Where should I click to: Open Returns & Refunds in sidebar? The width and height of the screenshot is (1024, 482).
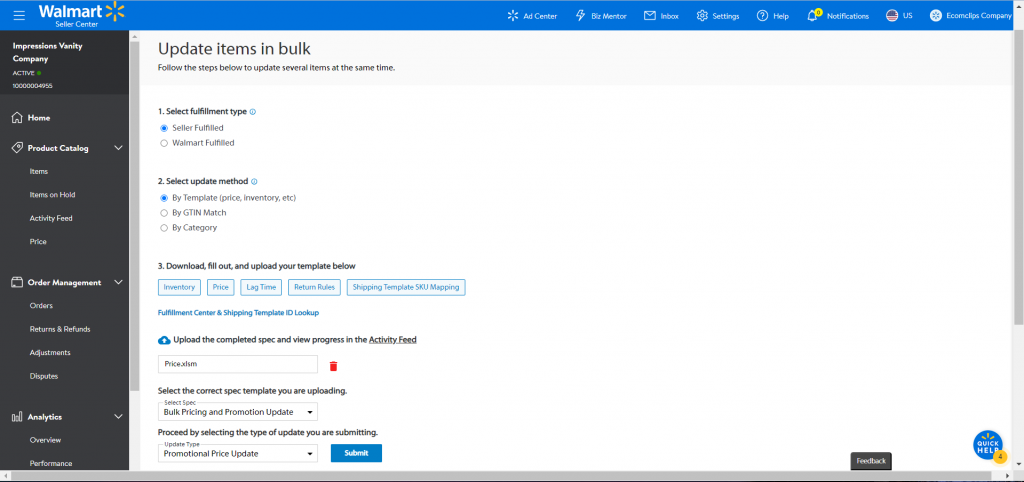point(60,329)
